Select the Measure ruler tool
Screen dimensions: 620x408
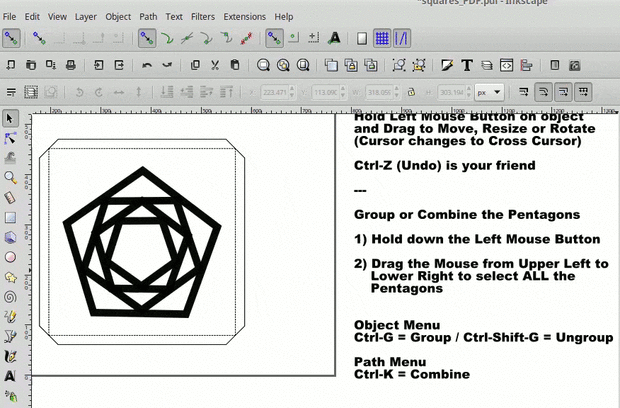(x=10, y=197)
